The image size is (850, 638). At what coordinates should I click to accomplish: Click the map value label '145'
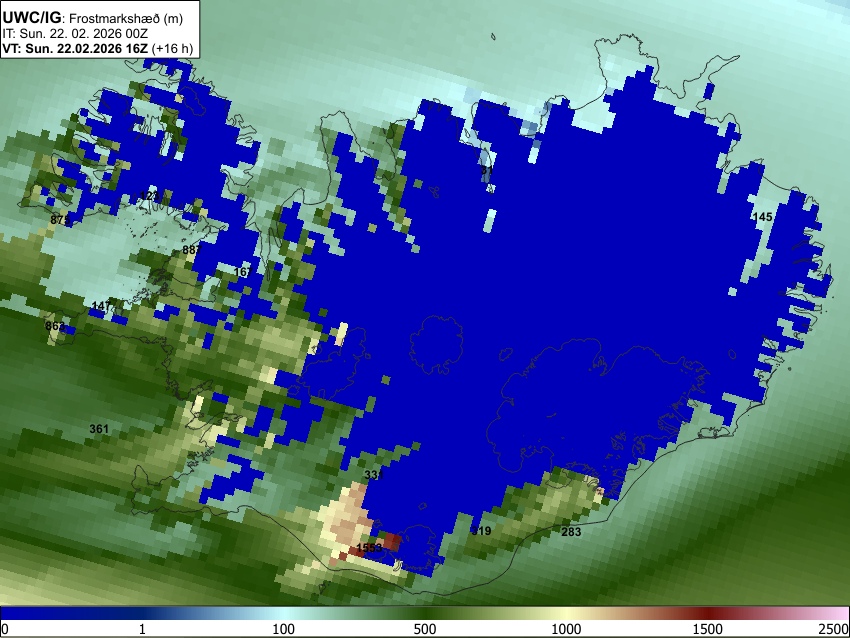click(x=762, y=217)
